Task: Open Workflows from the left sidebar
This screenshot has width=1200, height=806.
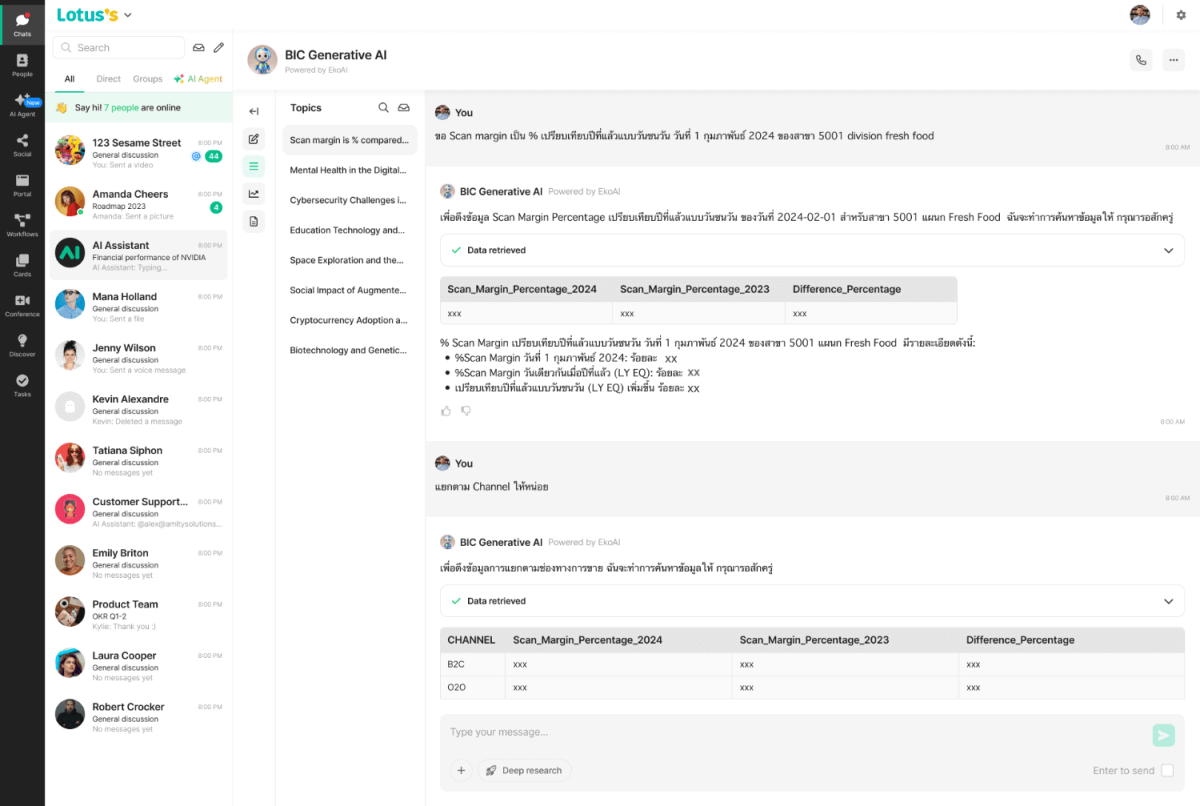Action: (x=22, y=225)
